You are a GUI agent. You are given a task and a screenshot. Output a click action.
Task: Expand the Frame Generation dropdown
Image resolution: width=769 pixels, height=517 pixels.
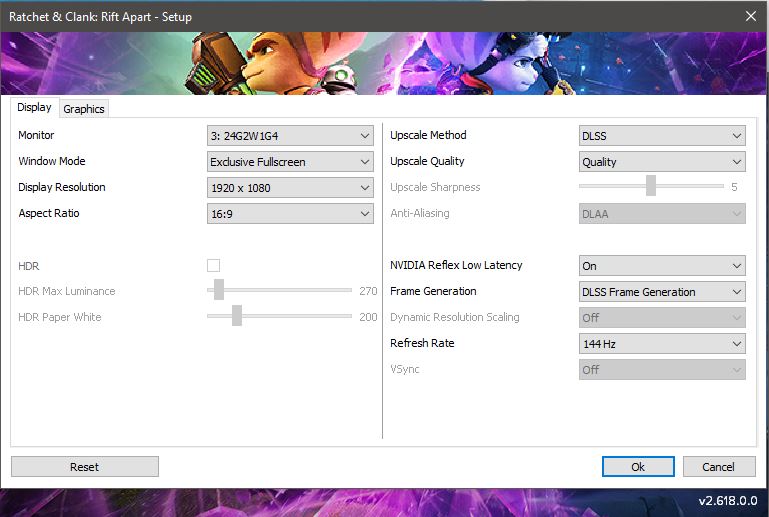point(662,291)
